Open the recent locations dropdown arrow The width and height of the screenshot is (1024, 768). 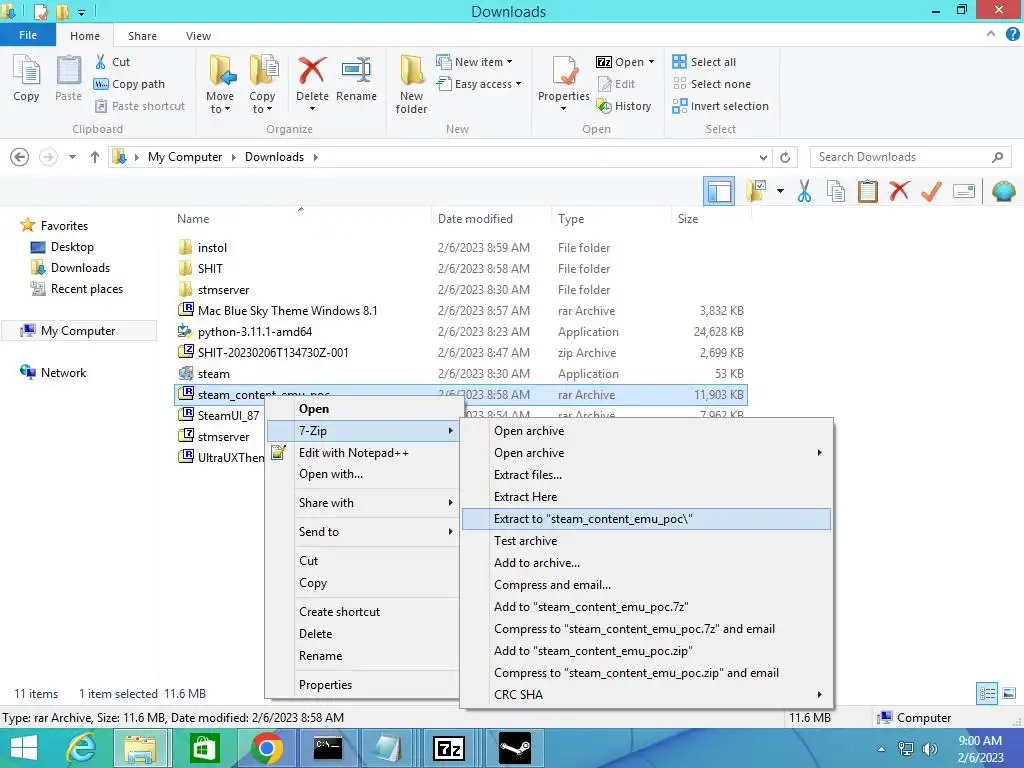(72, 157)
